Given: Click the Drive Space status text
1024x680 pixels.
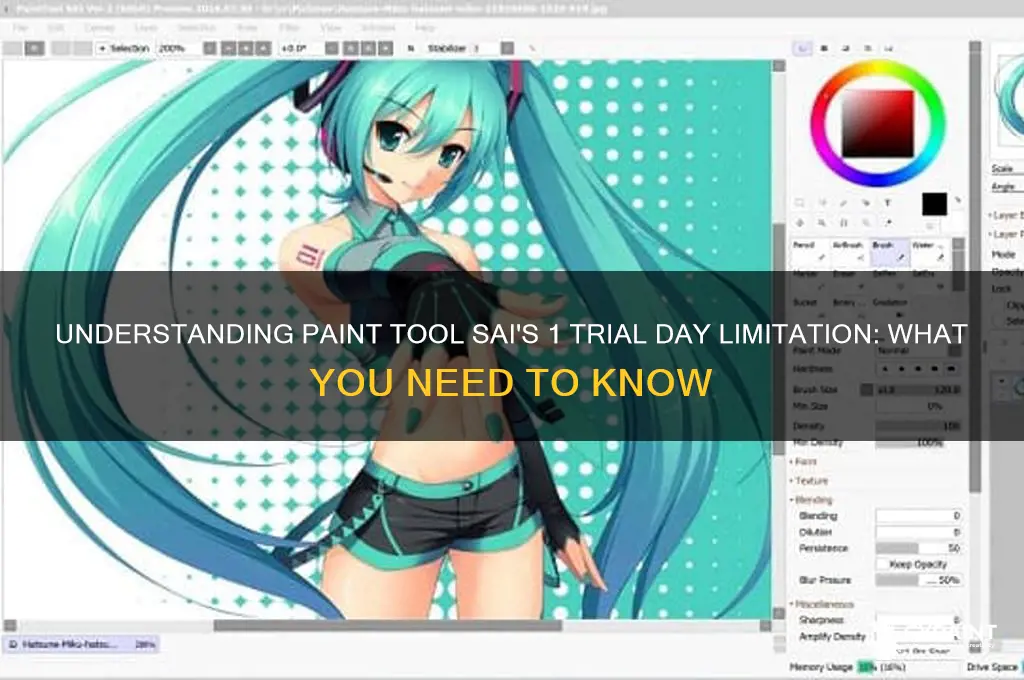Looking at the screenshot, I should point(992,668).
